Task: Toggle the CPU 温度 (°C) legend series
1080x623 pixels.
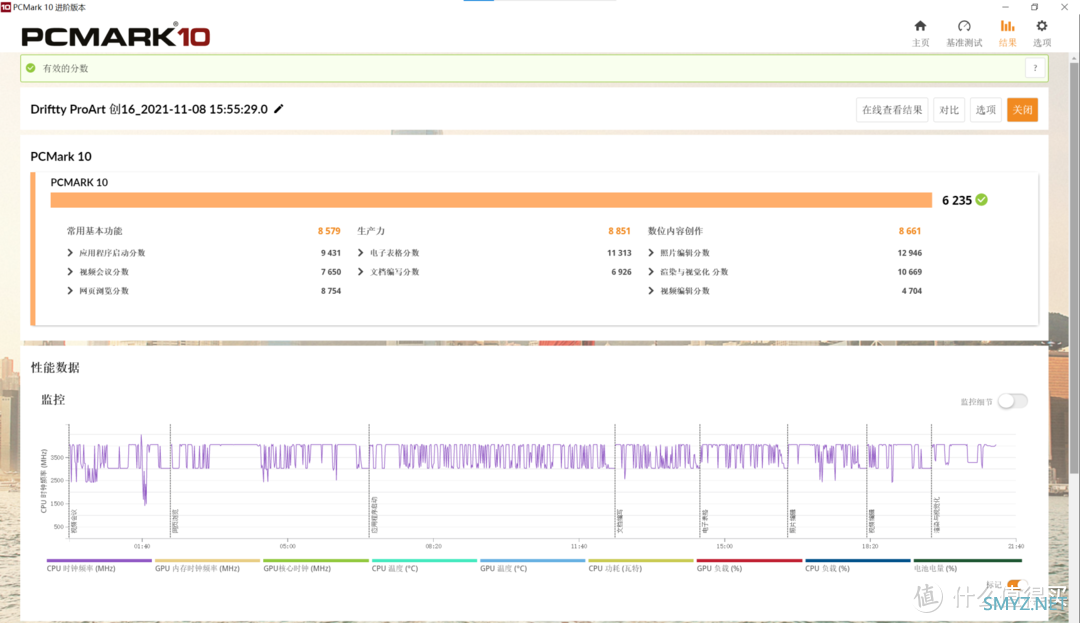Action: 424,564
